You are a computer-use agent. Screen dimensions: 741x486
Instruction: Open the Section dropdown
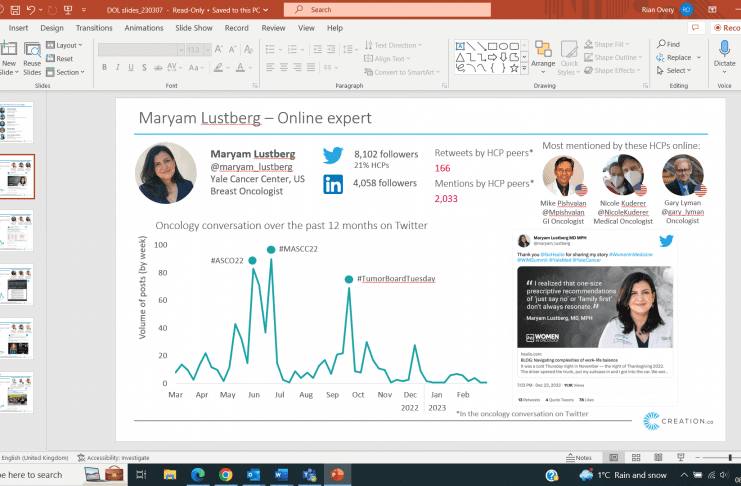click(x=68, y=72)
